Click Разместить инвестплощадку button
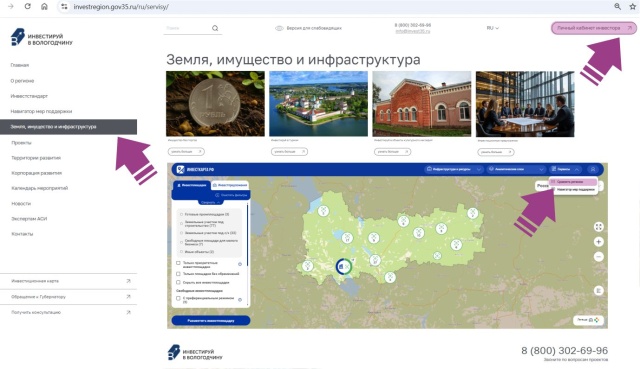Viewport: 640px width, 369px height. click(x=211, y=320)
